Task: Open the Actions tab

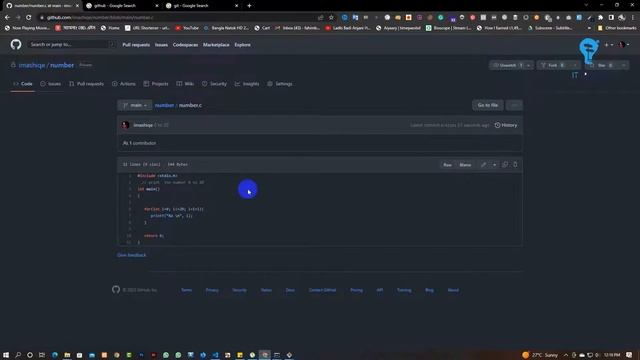Action: 124,84
